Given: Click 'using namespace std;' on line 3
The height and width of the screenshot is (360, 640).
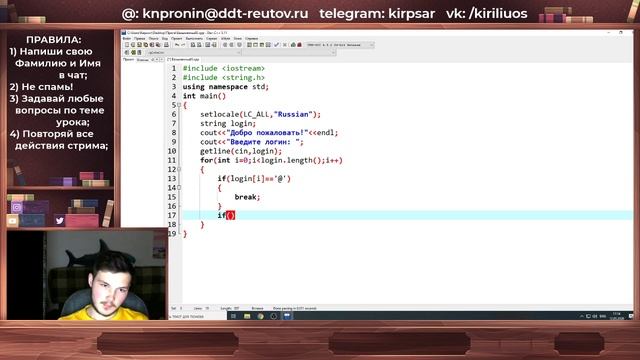Looking at the screenshot, I should (226, 87).
